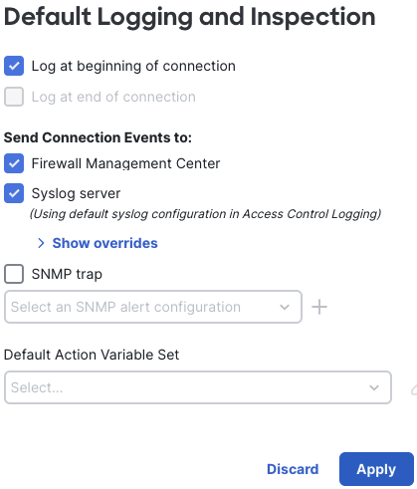The width and height of the screenshot is (417, 489).
Task: Click the chevron arrow beside Show overrides
Action: (x=41, y=243)
